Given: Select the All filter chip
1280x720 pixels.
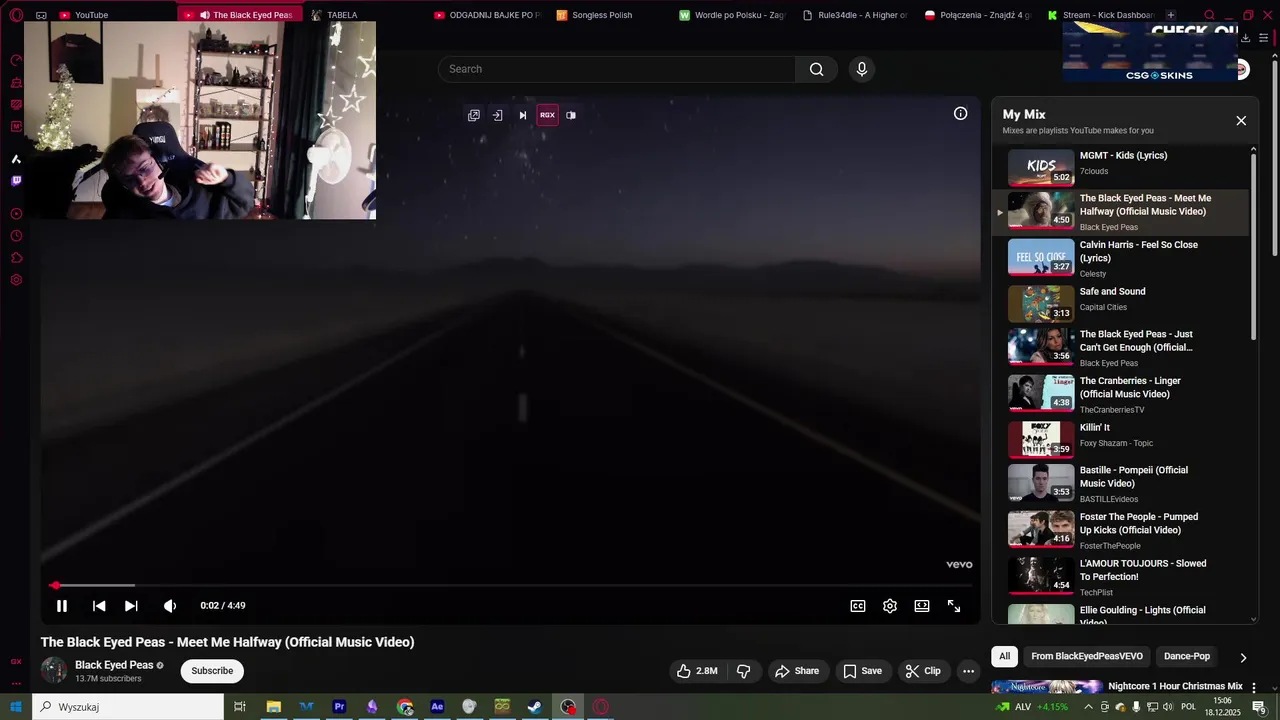Looking at the screenshot, I should point(1005,656).
